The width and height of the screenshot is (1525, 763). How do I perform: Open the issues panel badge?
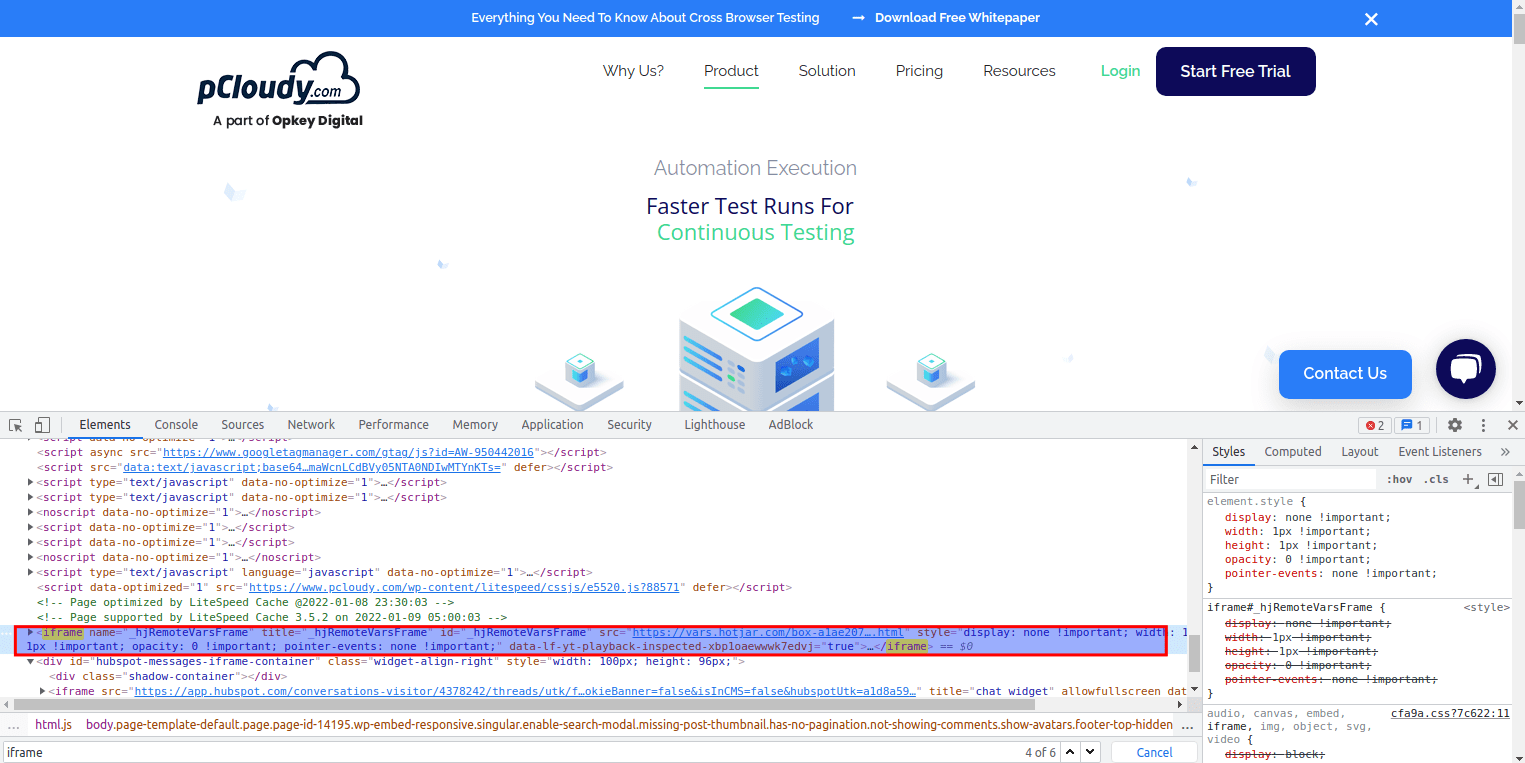pyautogui.click(x=1411, y=425)
